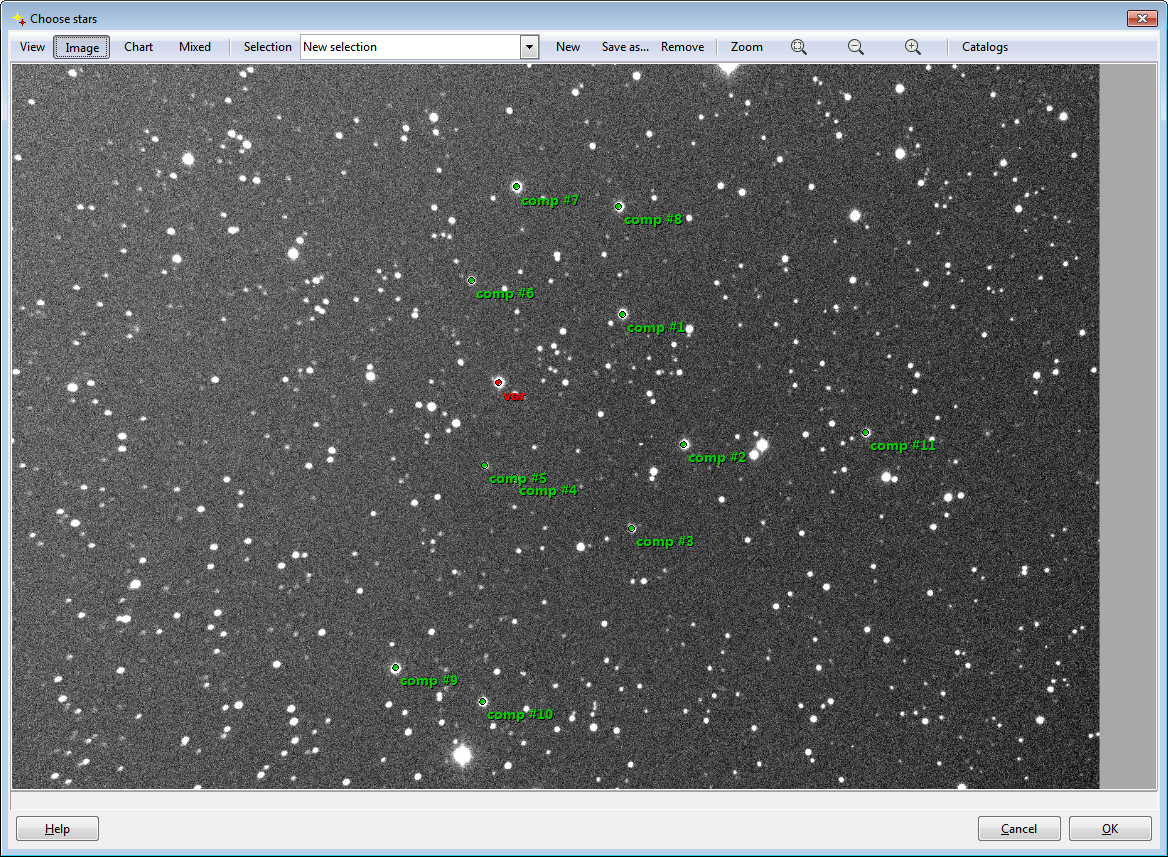Click the comp #7 star marker
The image size is (1168, 857).
(x=516, y=187)
